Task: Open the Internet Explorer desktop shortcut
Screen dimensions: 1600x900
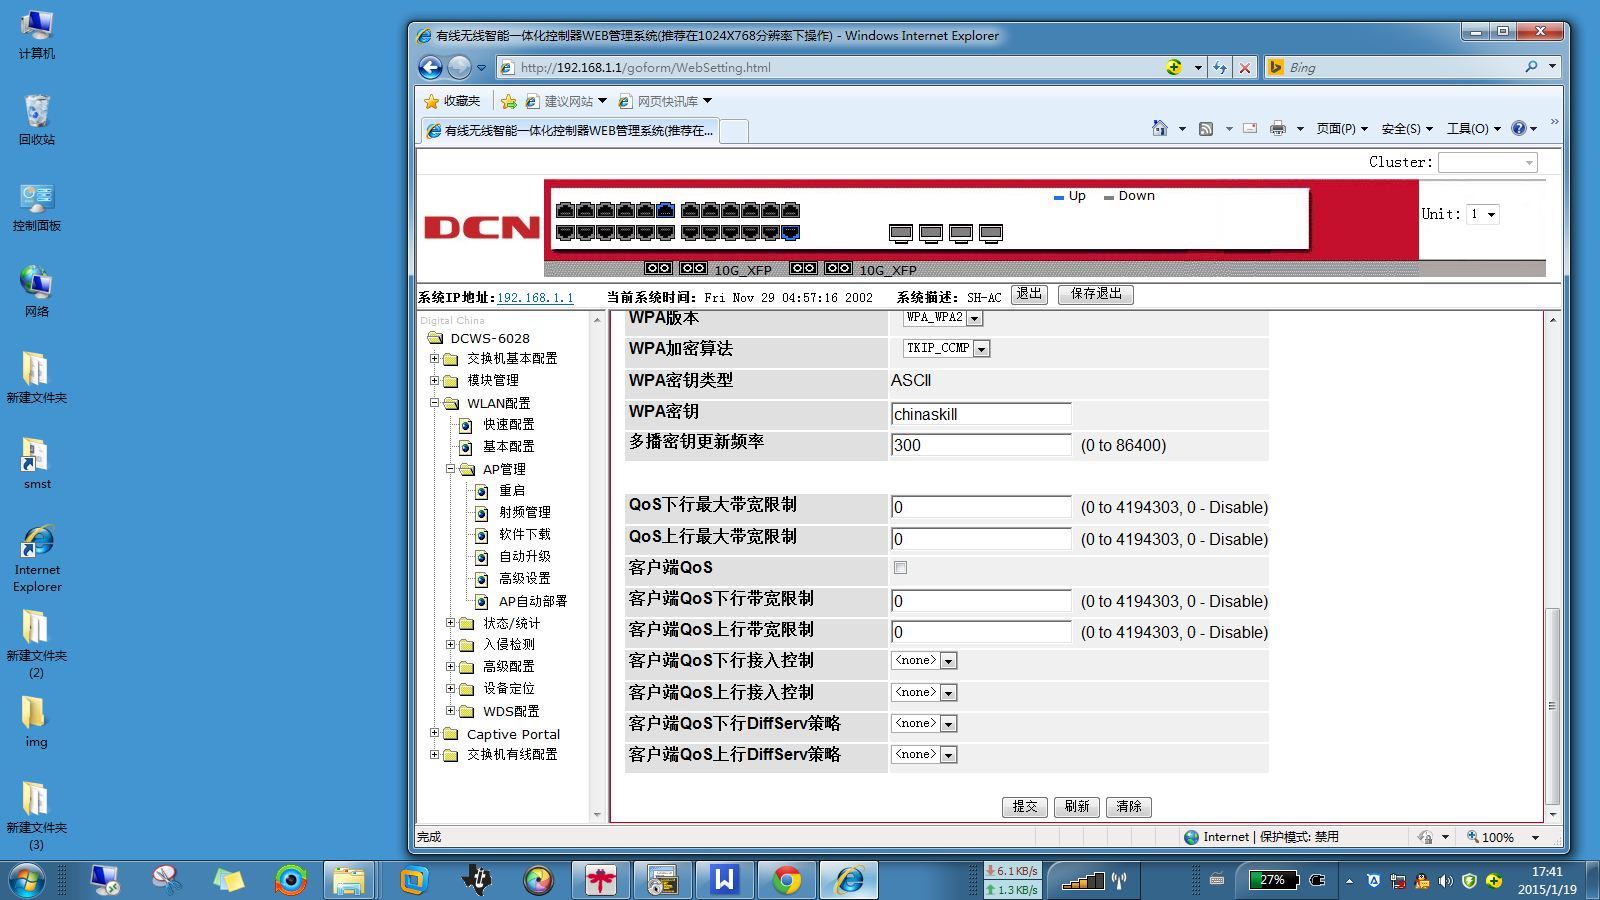Action: (37, 558)
